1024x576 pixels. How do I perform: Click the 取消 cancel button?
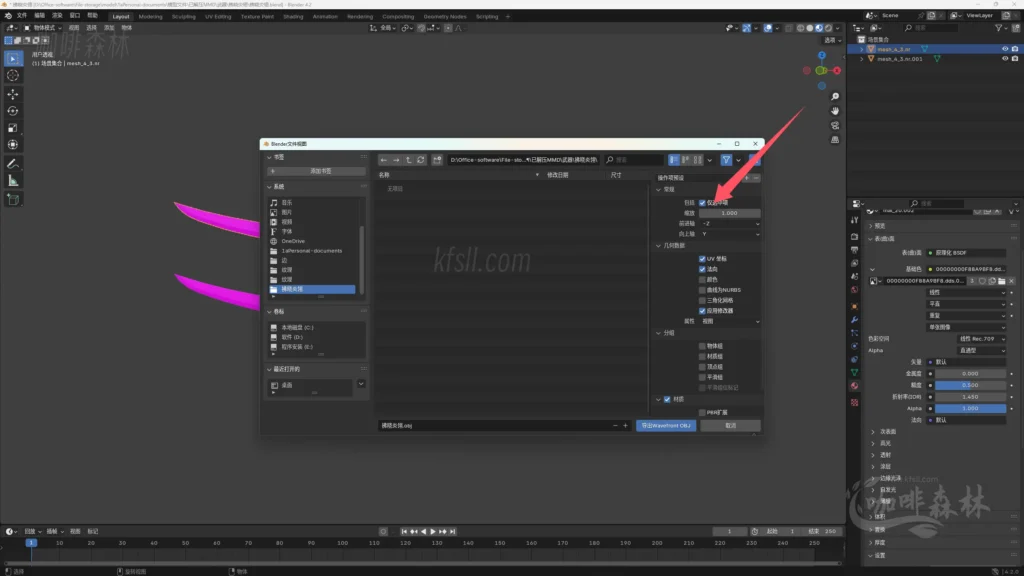730,425
